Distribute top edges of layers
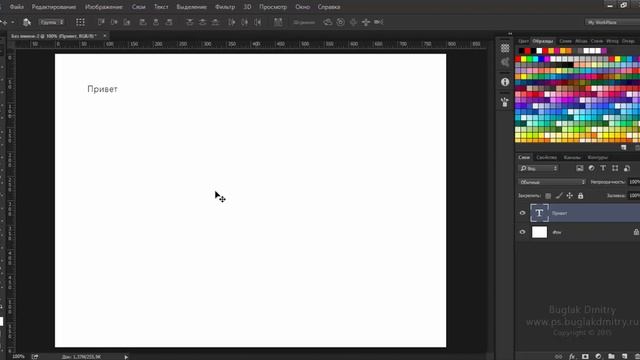 [x=190, y=22]
